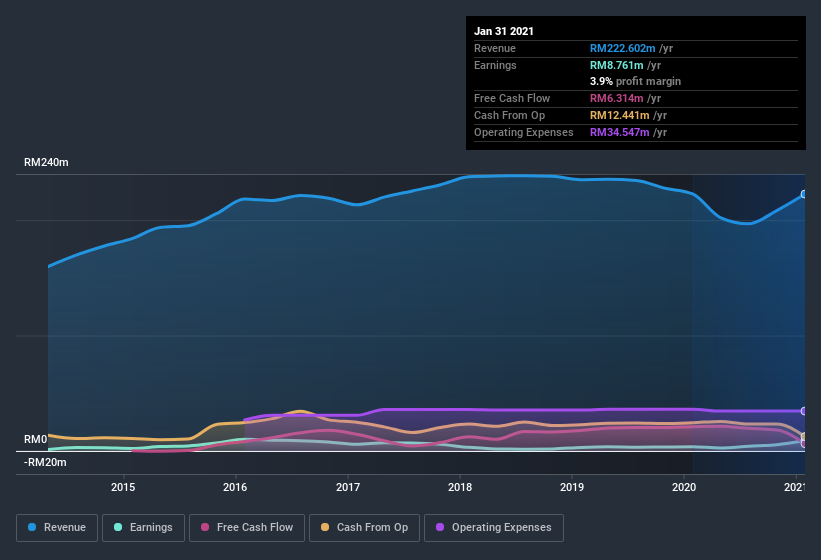Click the RM12.441m cash from op value
Viewport: 821px width, 560px height.
click(619, 115)
